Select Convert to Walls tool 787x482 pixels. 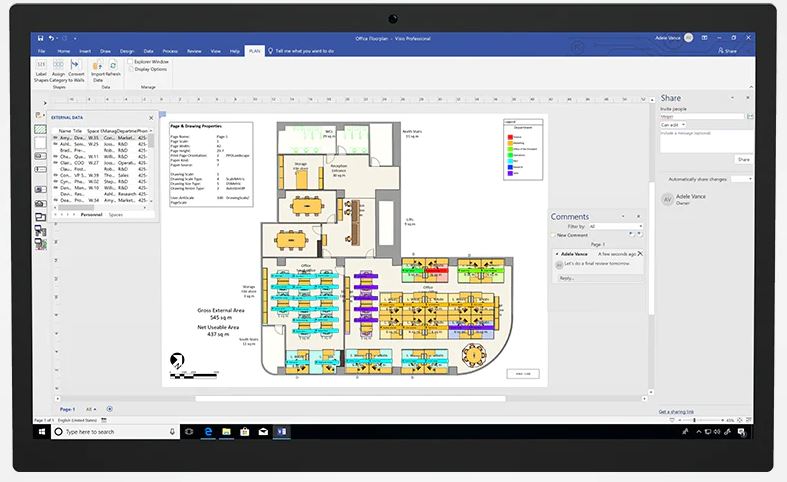coord(75,66)
